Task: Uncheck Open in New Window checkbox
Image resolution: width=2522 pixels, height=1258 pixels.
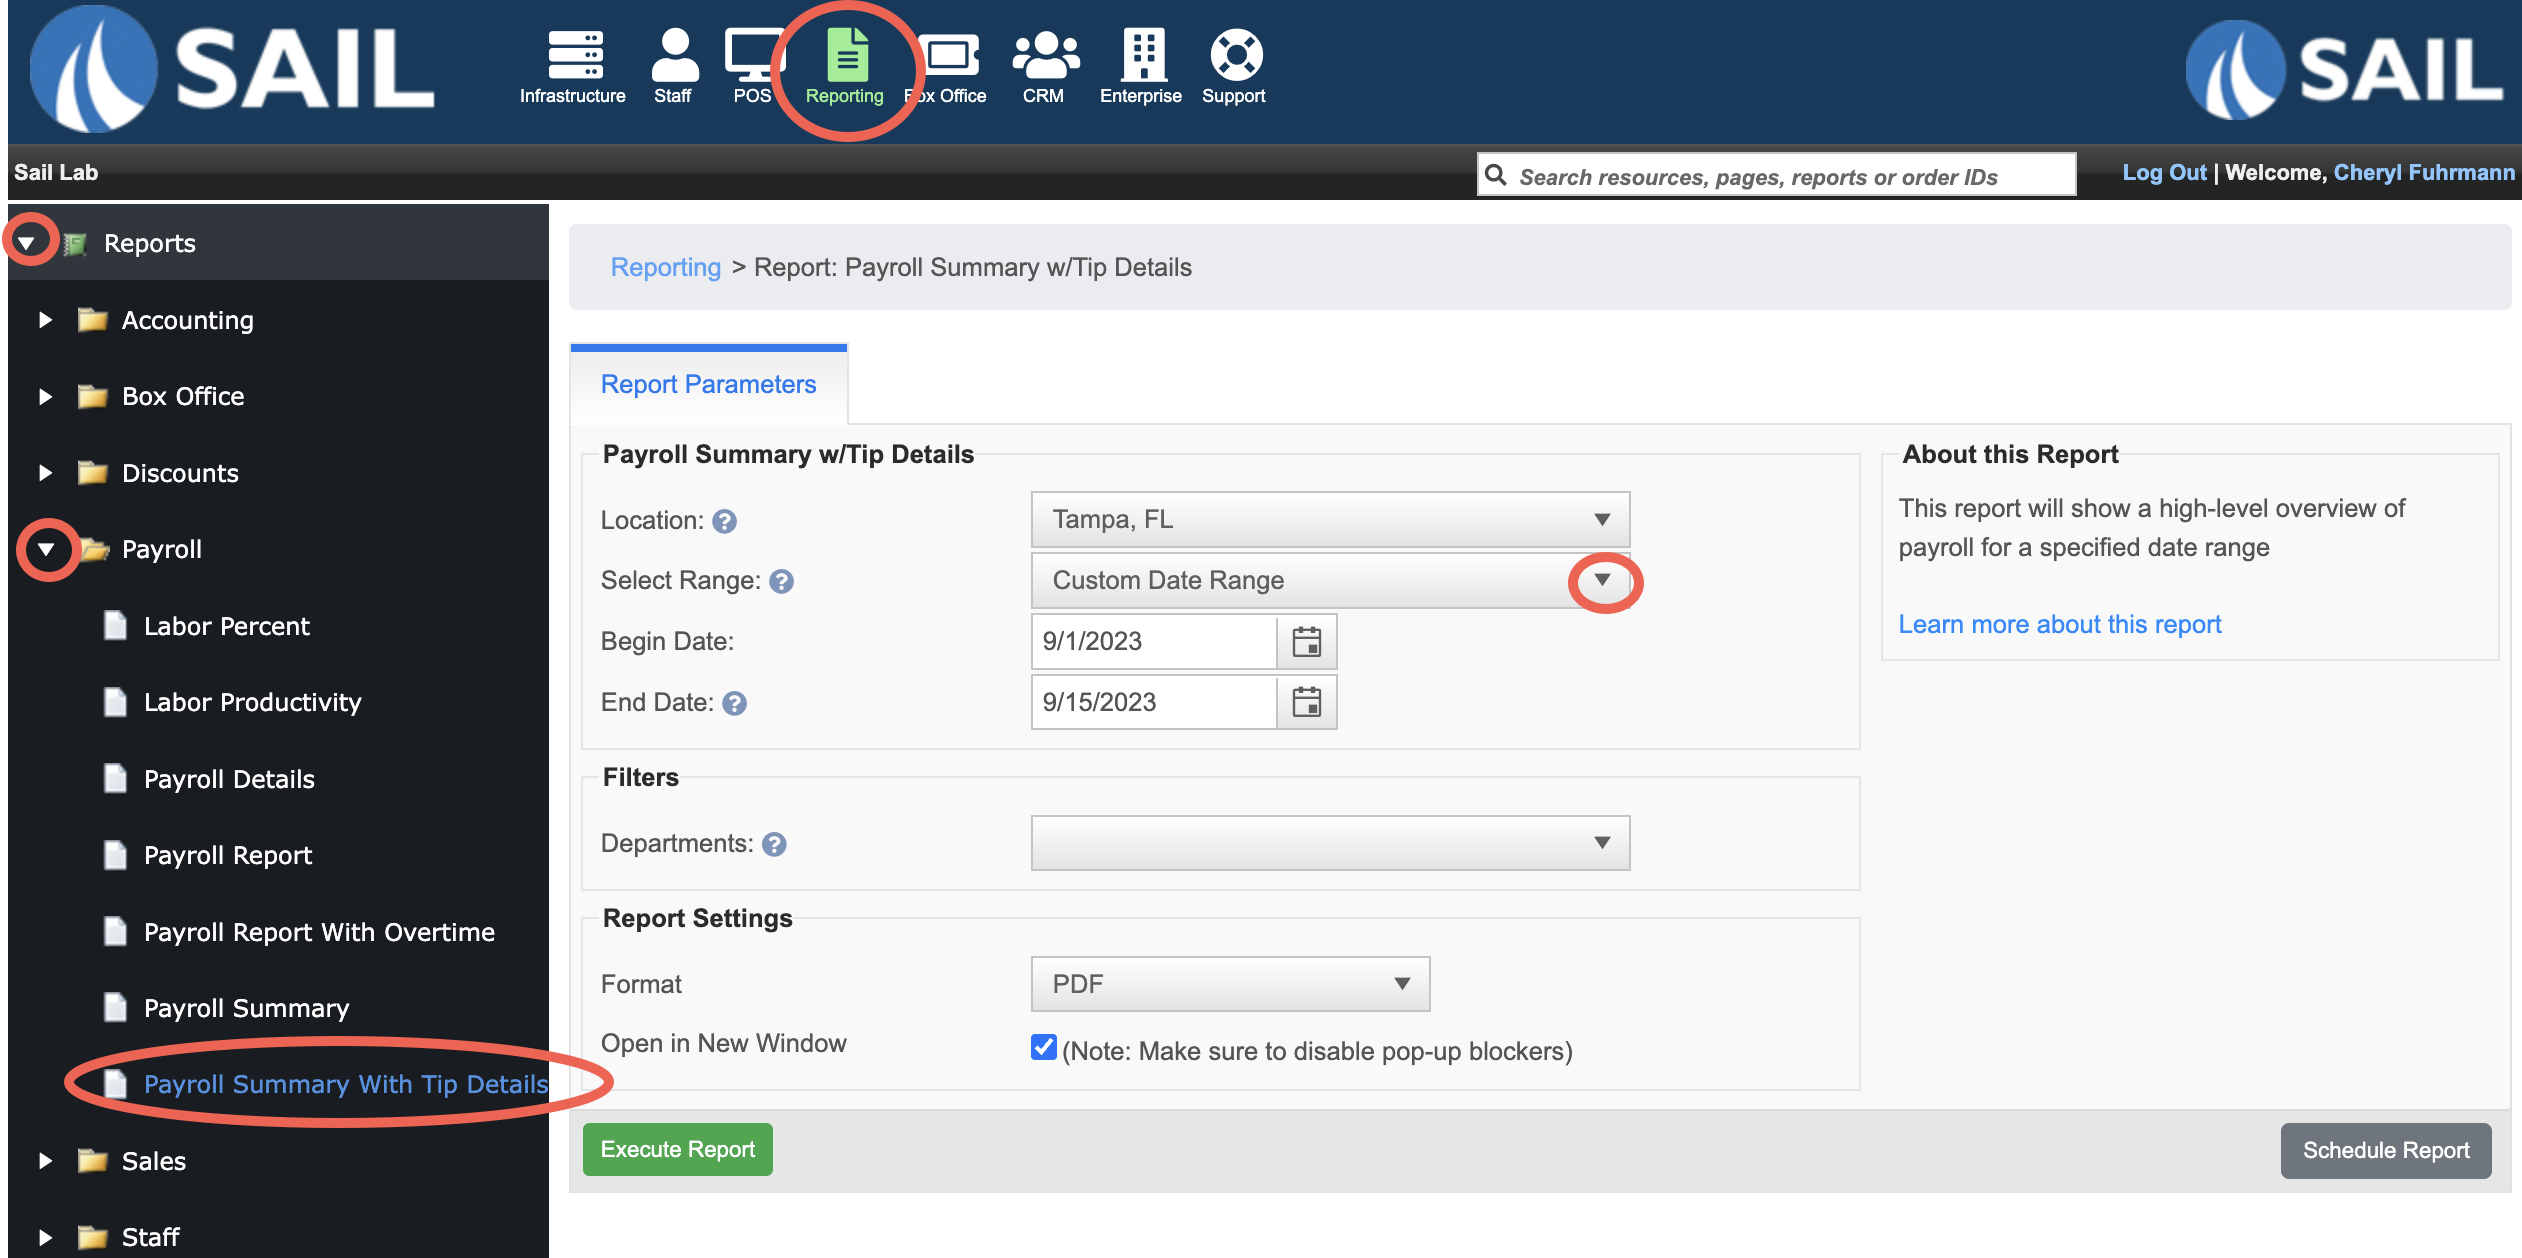Action: click(x=1043, y=1047)
